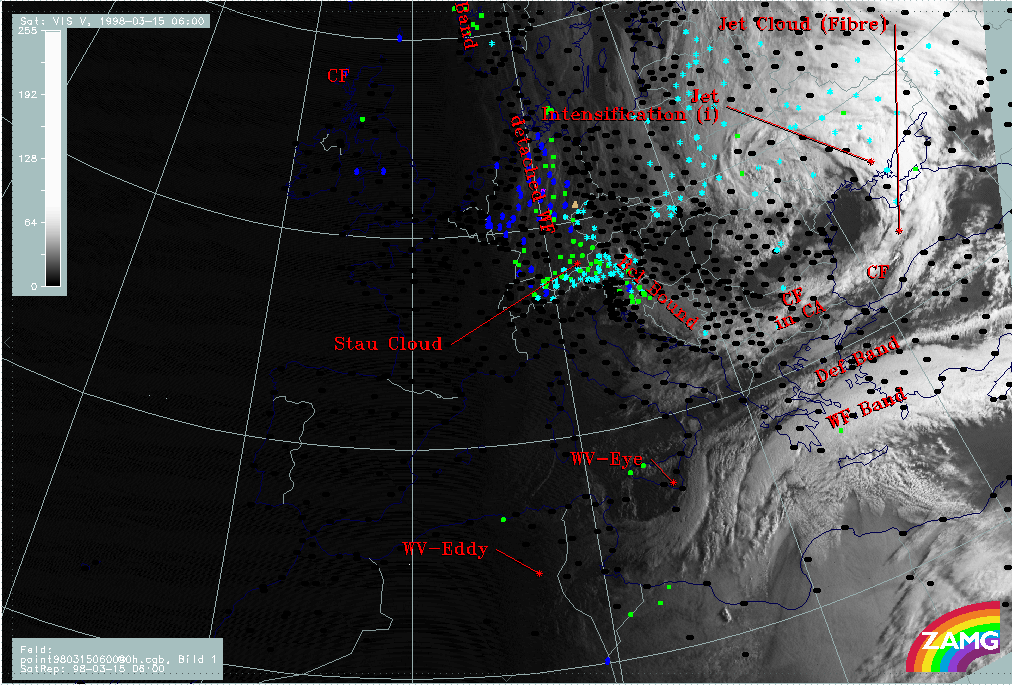Click red star below the Jet Cloud line
1012x685 pixels.
[x=898, y=231]
